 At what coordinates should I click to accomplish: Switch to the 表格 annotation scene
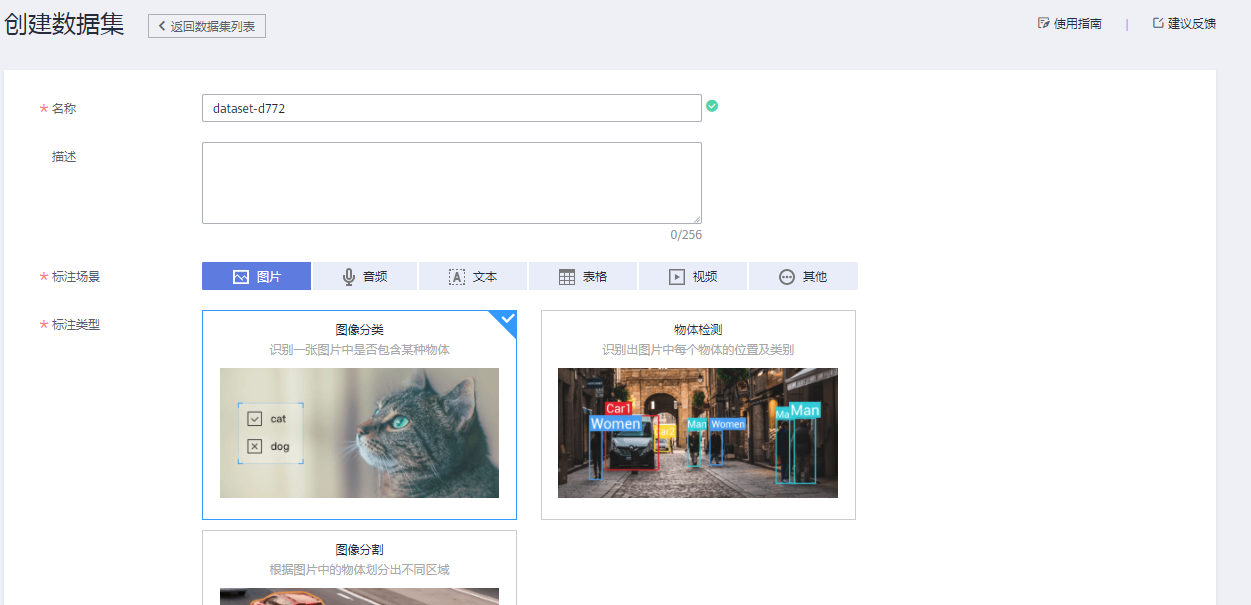click(583, 276)
